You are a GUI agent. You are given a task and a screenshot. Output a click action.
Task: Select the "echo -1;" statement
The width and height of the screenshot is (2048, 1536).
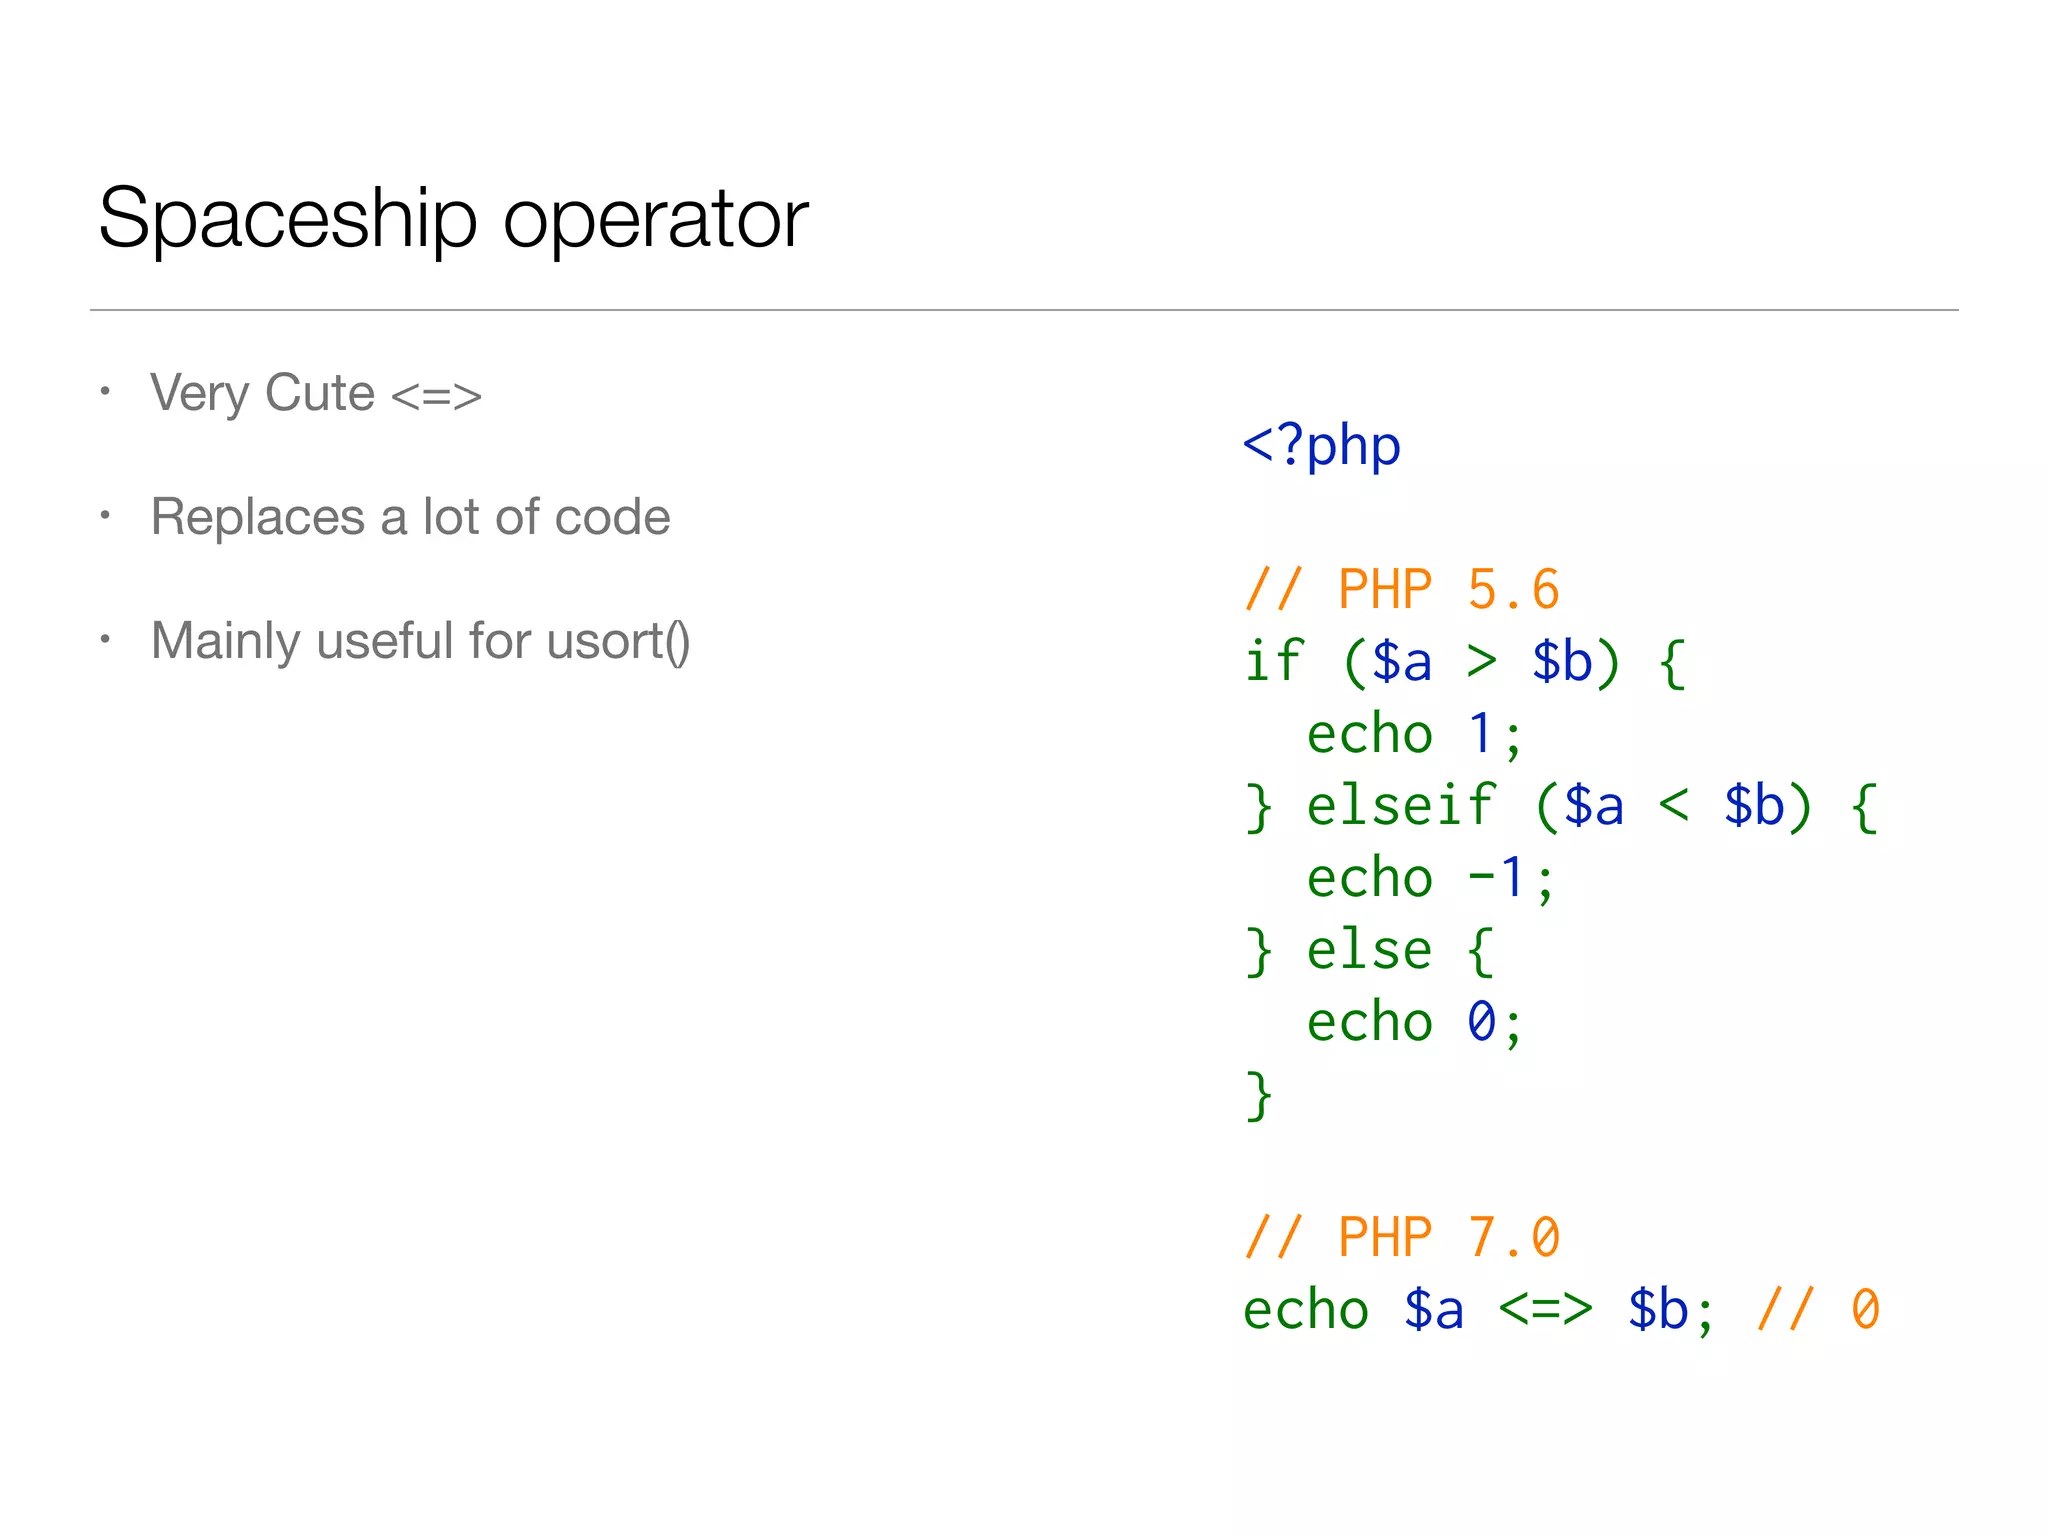point(1430,878)
